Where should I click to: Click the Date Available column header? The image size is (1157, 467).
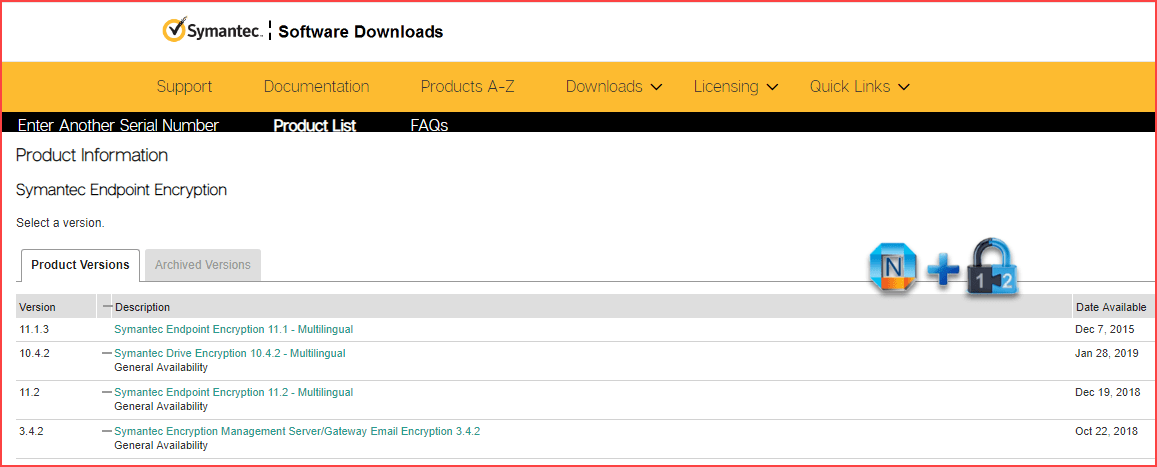tap(1111, 307)
